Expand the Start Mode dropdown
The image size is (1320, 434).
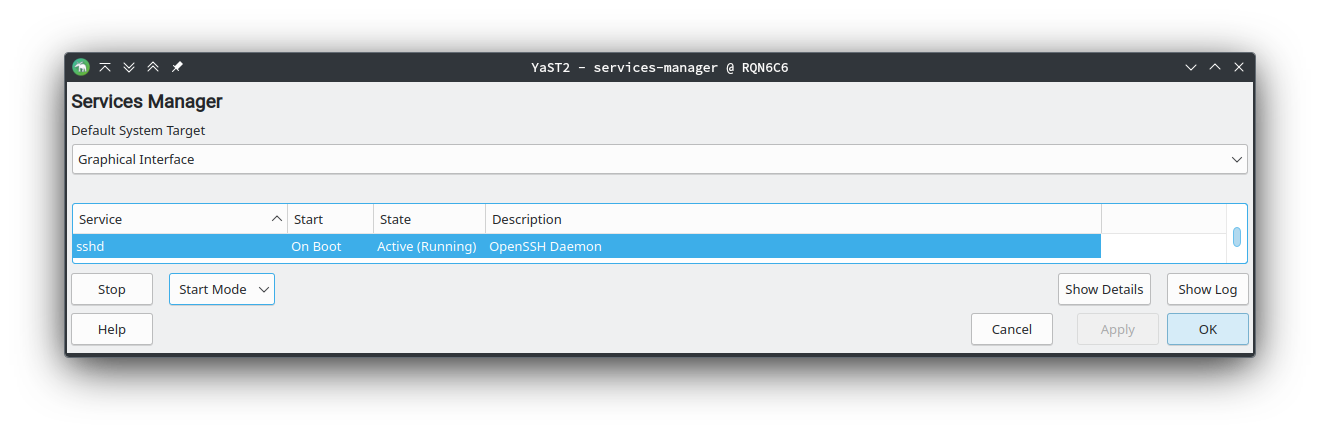point(222,289)
